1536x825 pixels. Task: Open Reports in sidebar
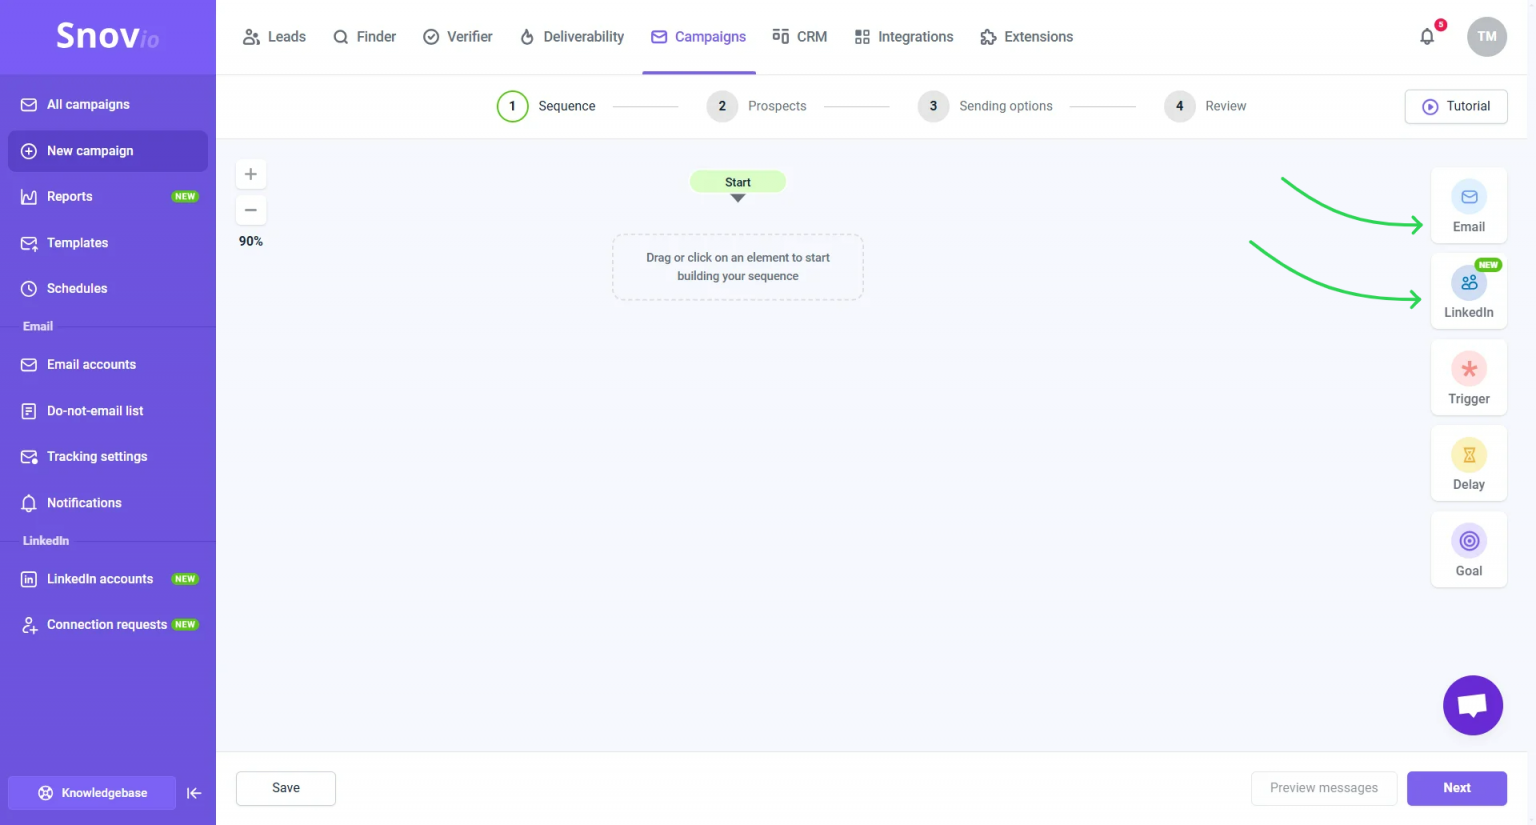point(108,197)
